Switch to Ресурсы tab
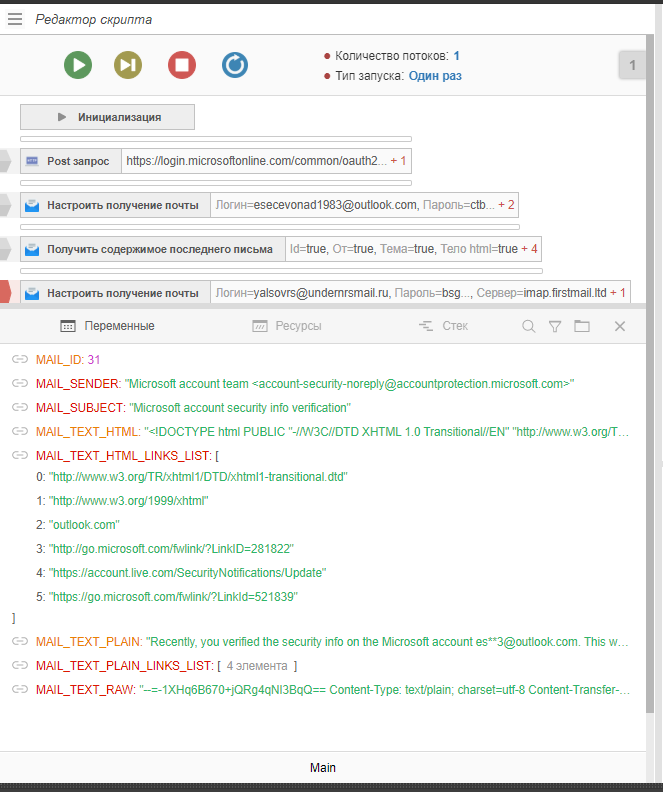This screenshot has width=663, height=792. tap(287, 326)
